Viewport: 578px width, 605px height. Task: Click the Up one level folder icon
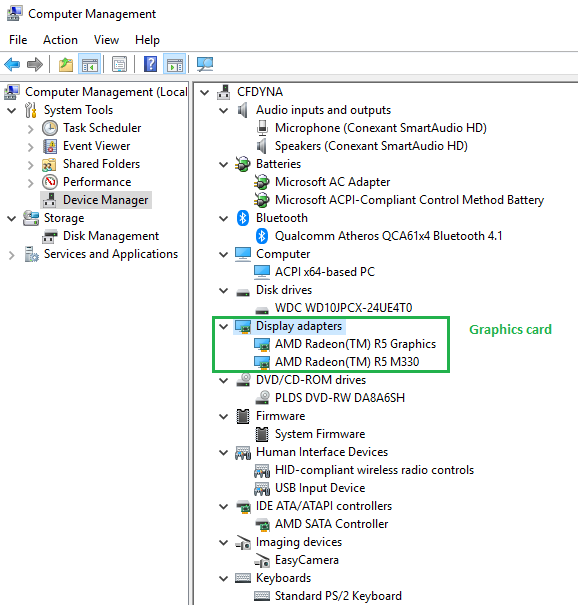pos(66,64)
